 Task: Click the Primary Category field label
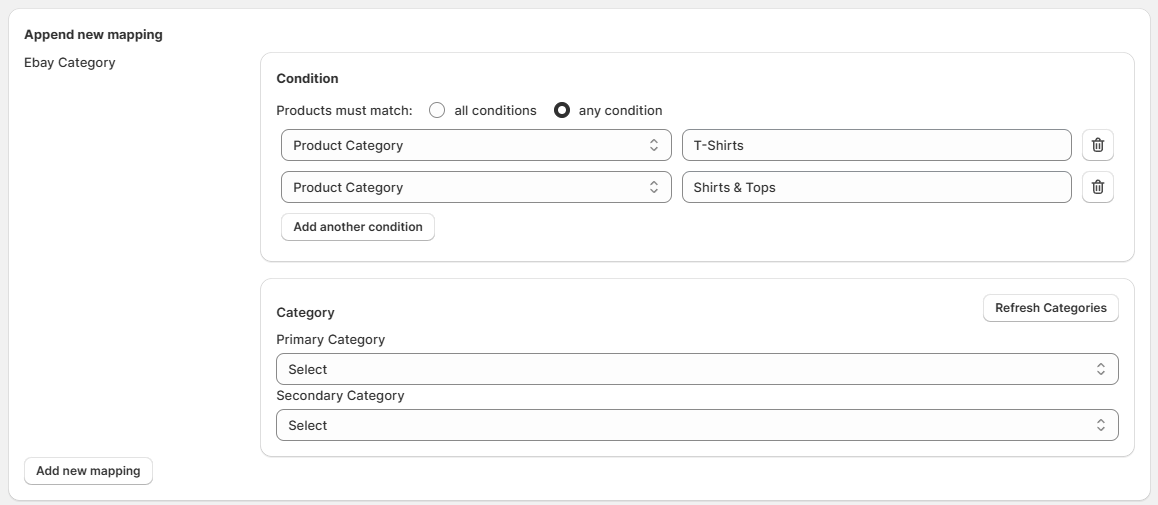point(331,340)
